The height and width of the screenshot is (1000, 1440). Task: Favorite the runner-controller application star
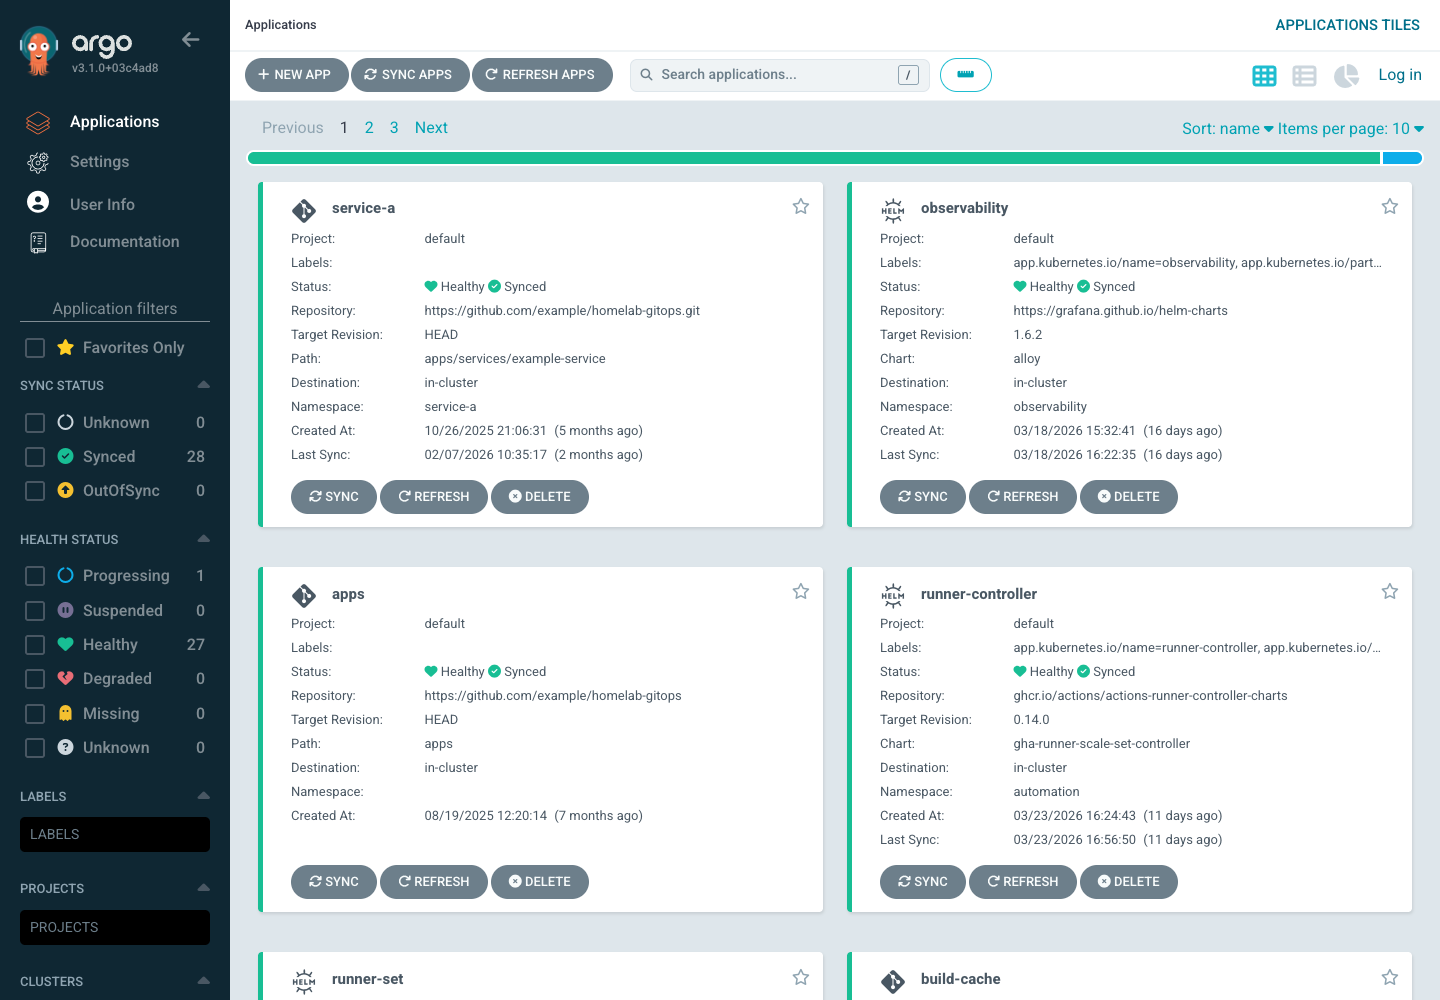(x=1390, y=591)
